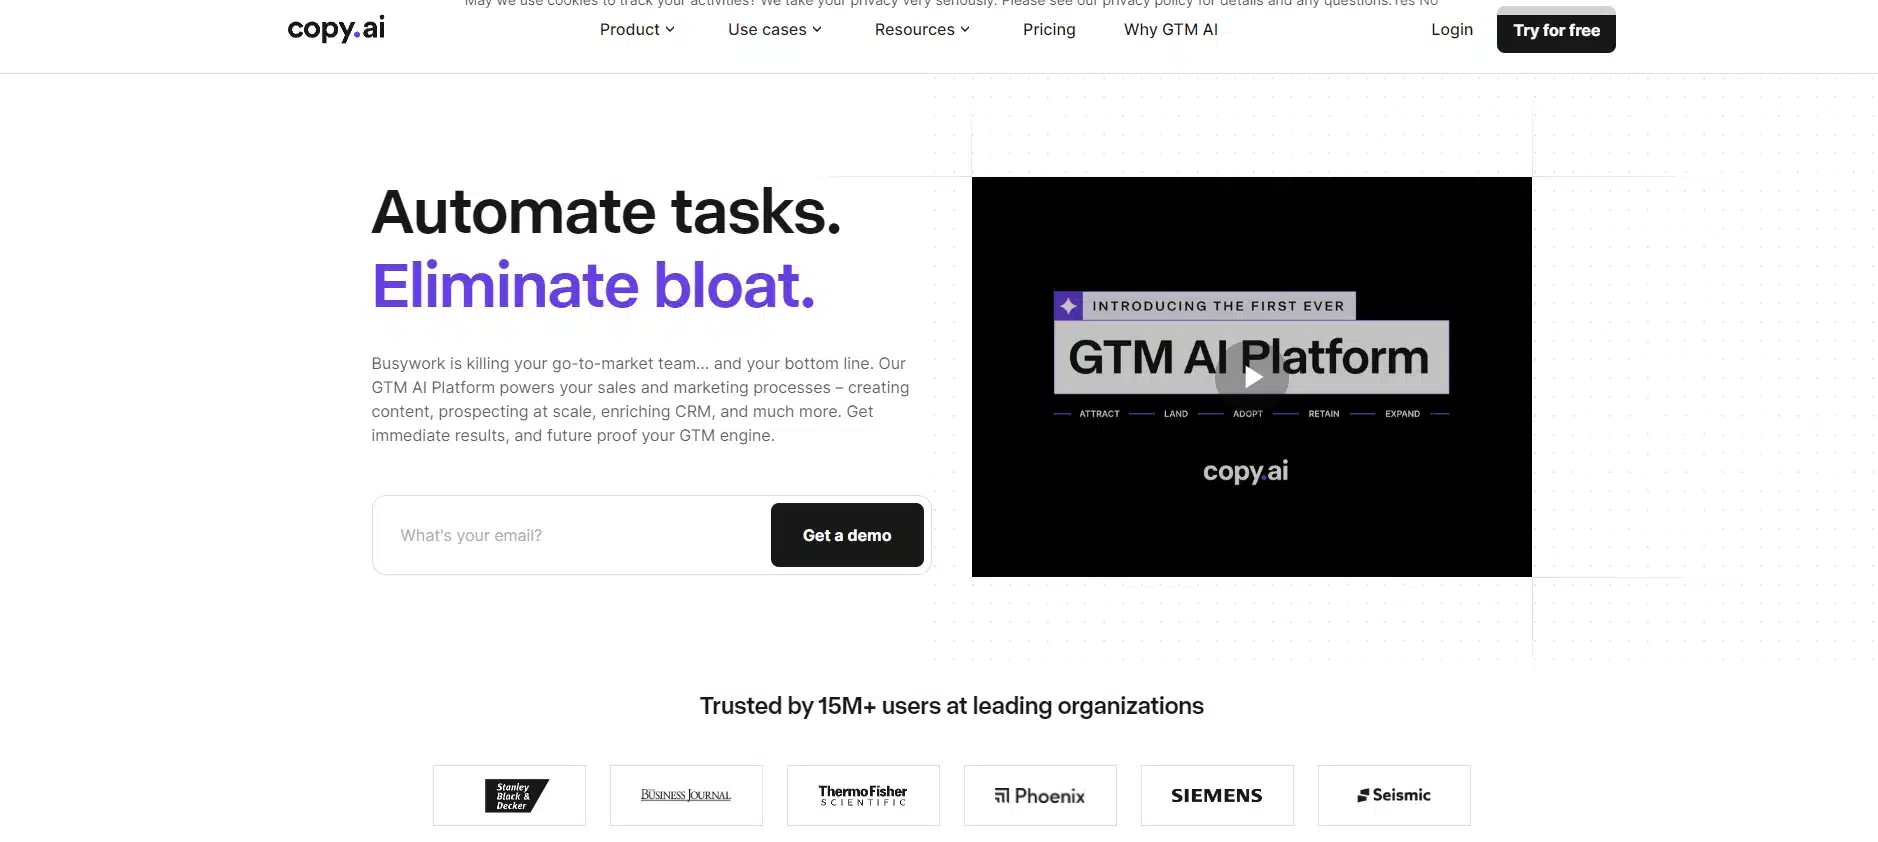Select the Seismic logo tile
The height and width of the screenshot is (842, 1878).
pyautogui.click(x=1394, y=796)
